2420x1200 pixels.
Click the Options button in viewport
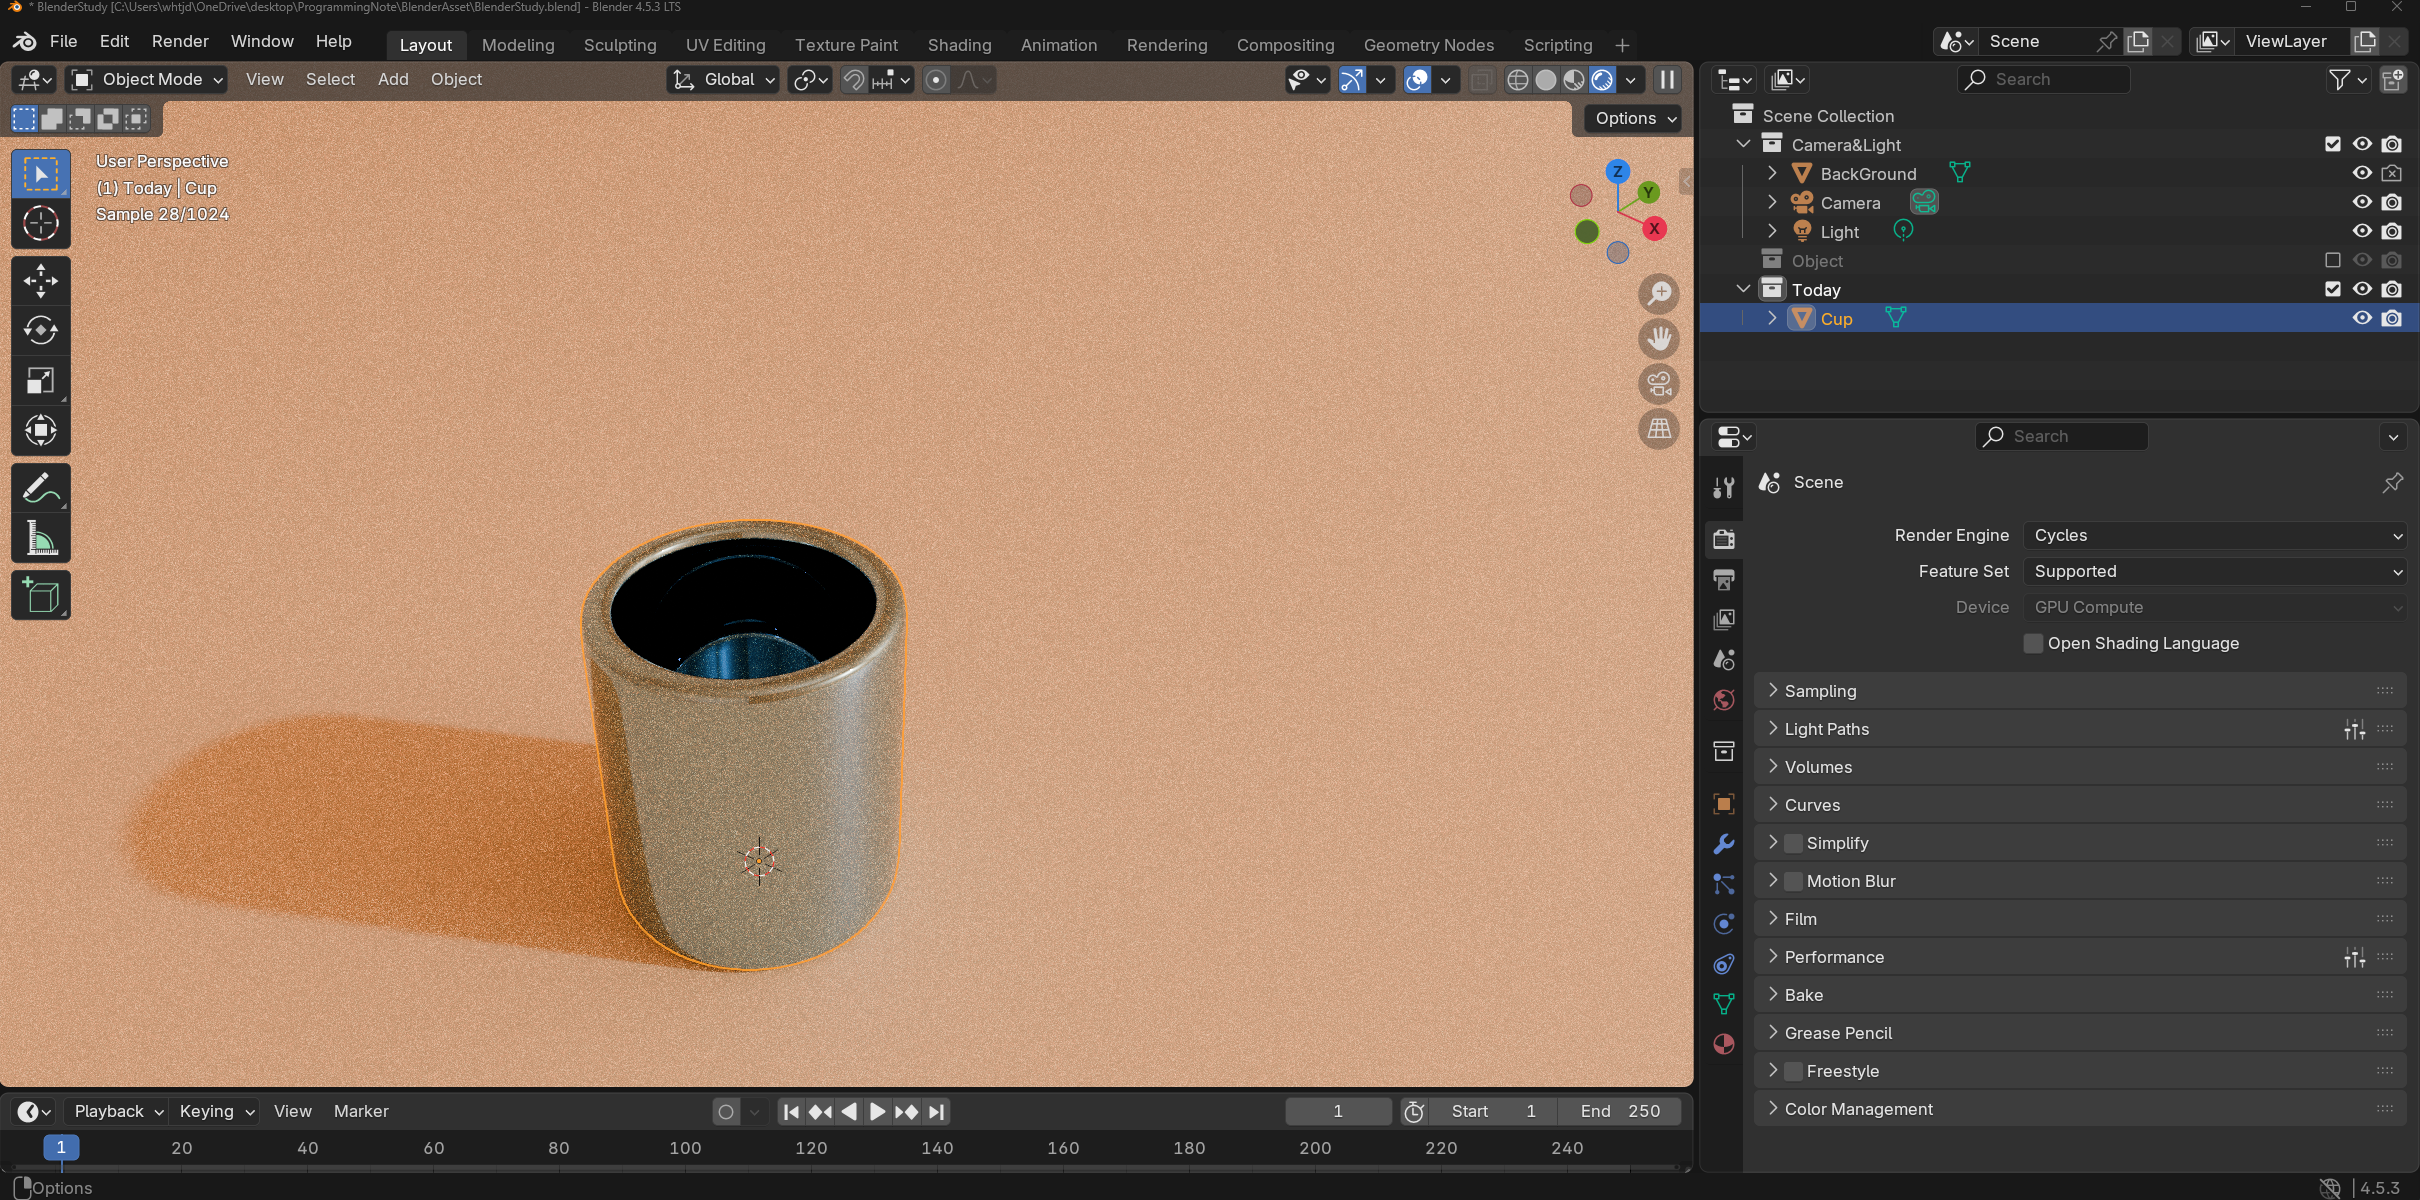click(1634, 118)
